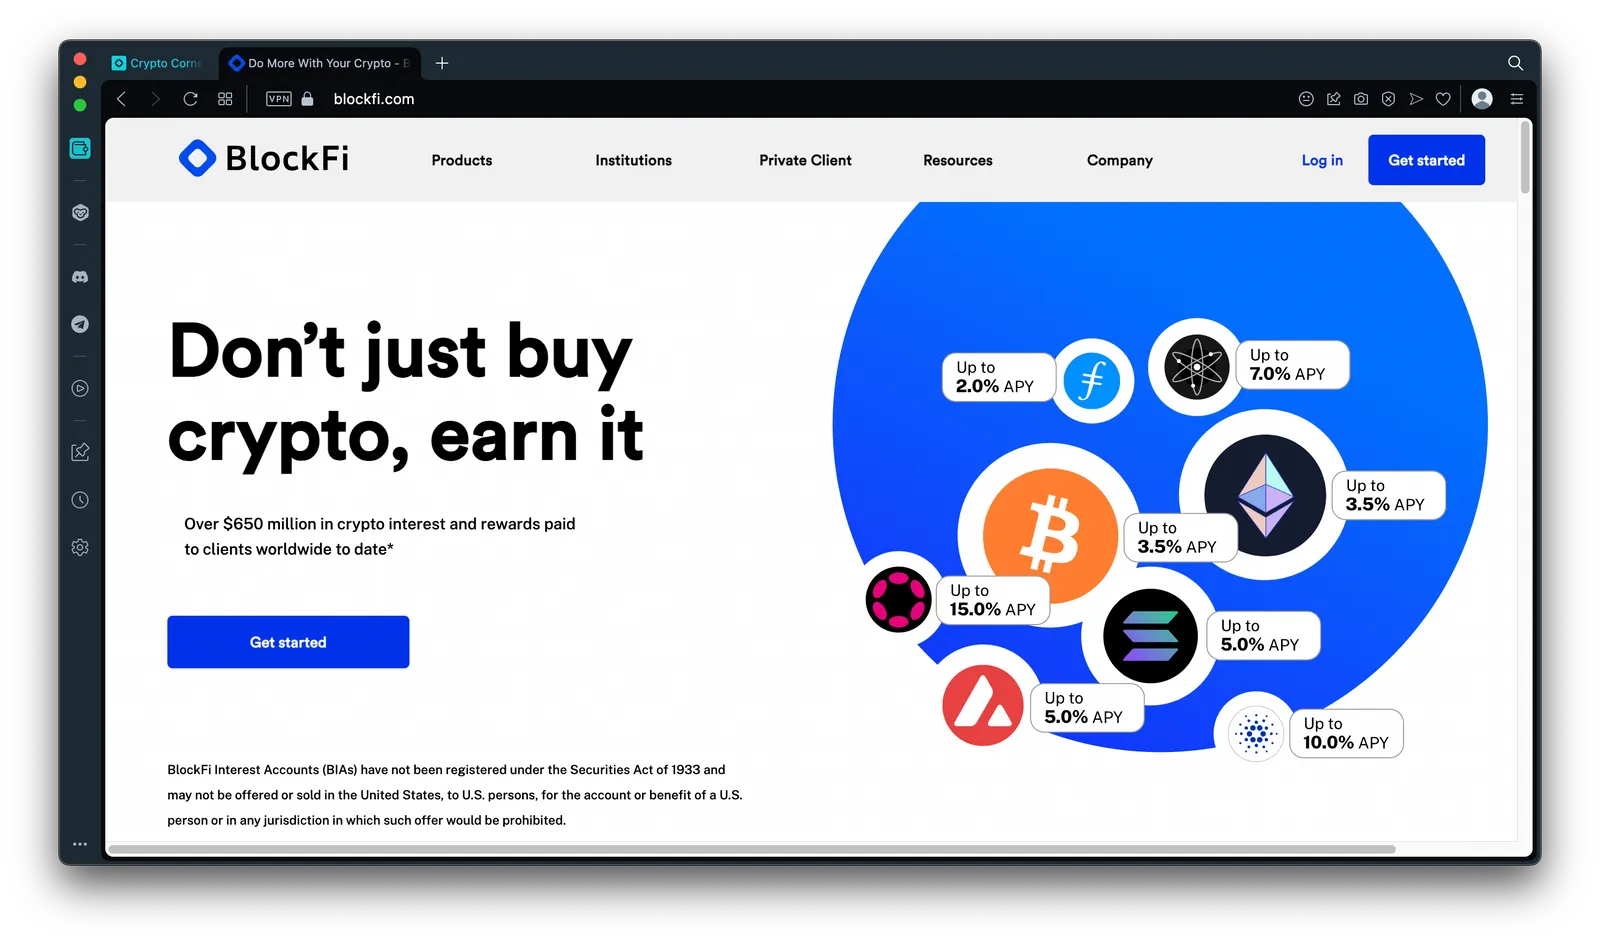Open the Telegram sidebar icon
The image size is (1600, 943).
click(x=80, y=324)
